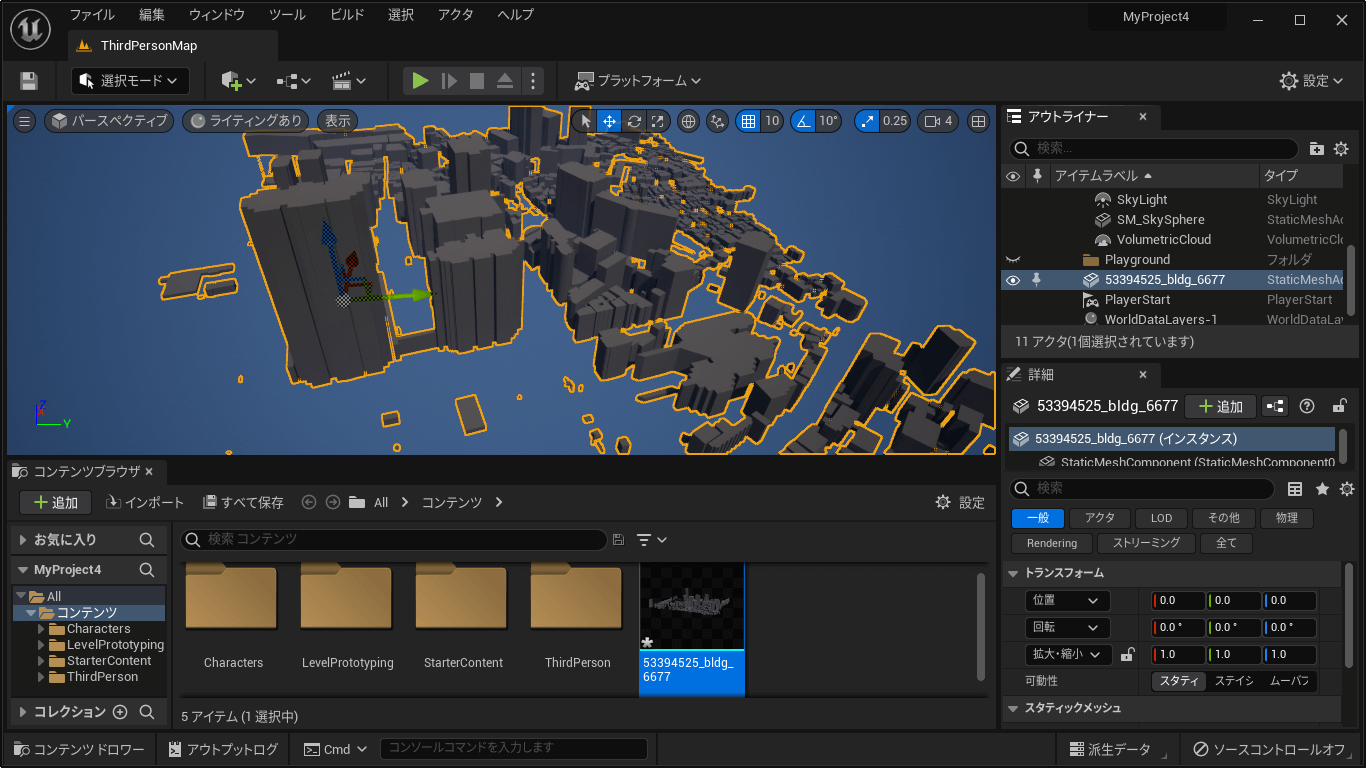Screen dimensions: 1366x768
Task: Open the ウィンドウ menu
Action: point(217,15)
